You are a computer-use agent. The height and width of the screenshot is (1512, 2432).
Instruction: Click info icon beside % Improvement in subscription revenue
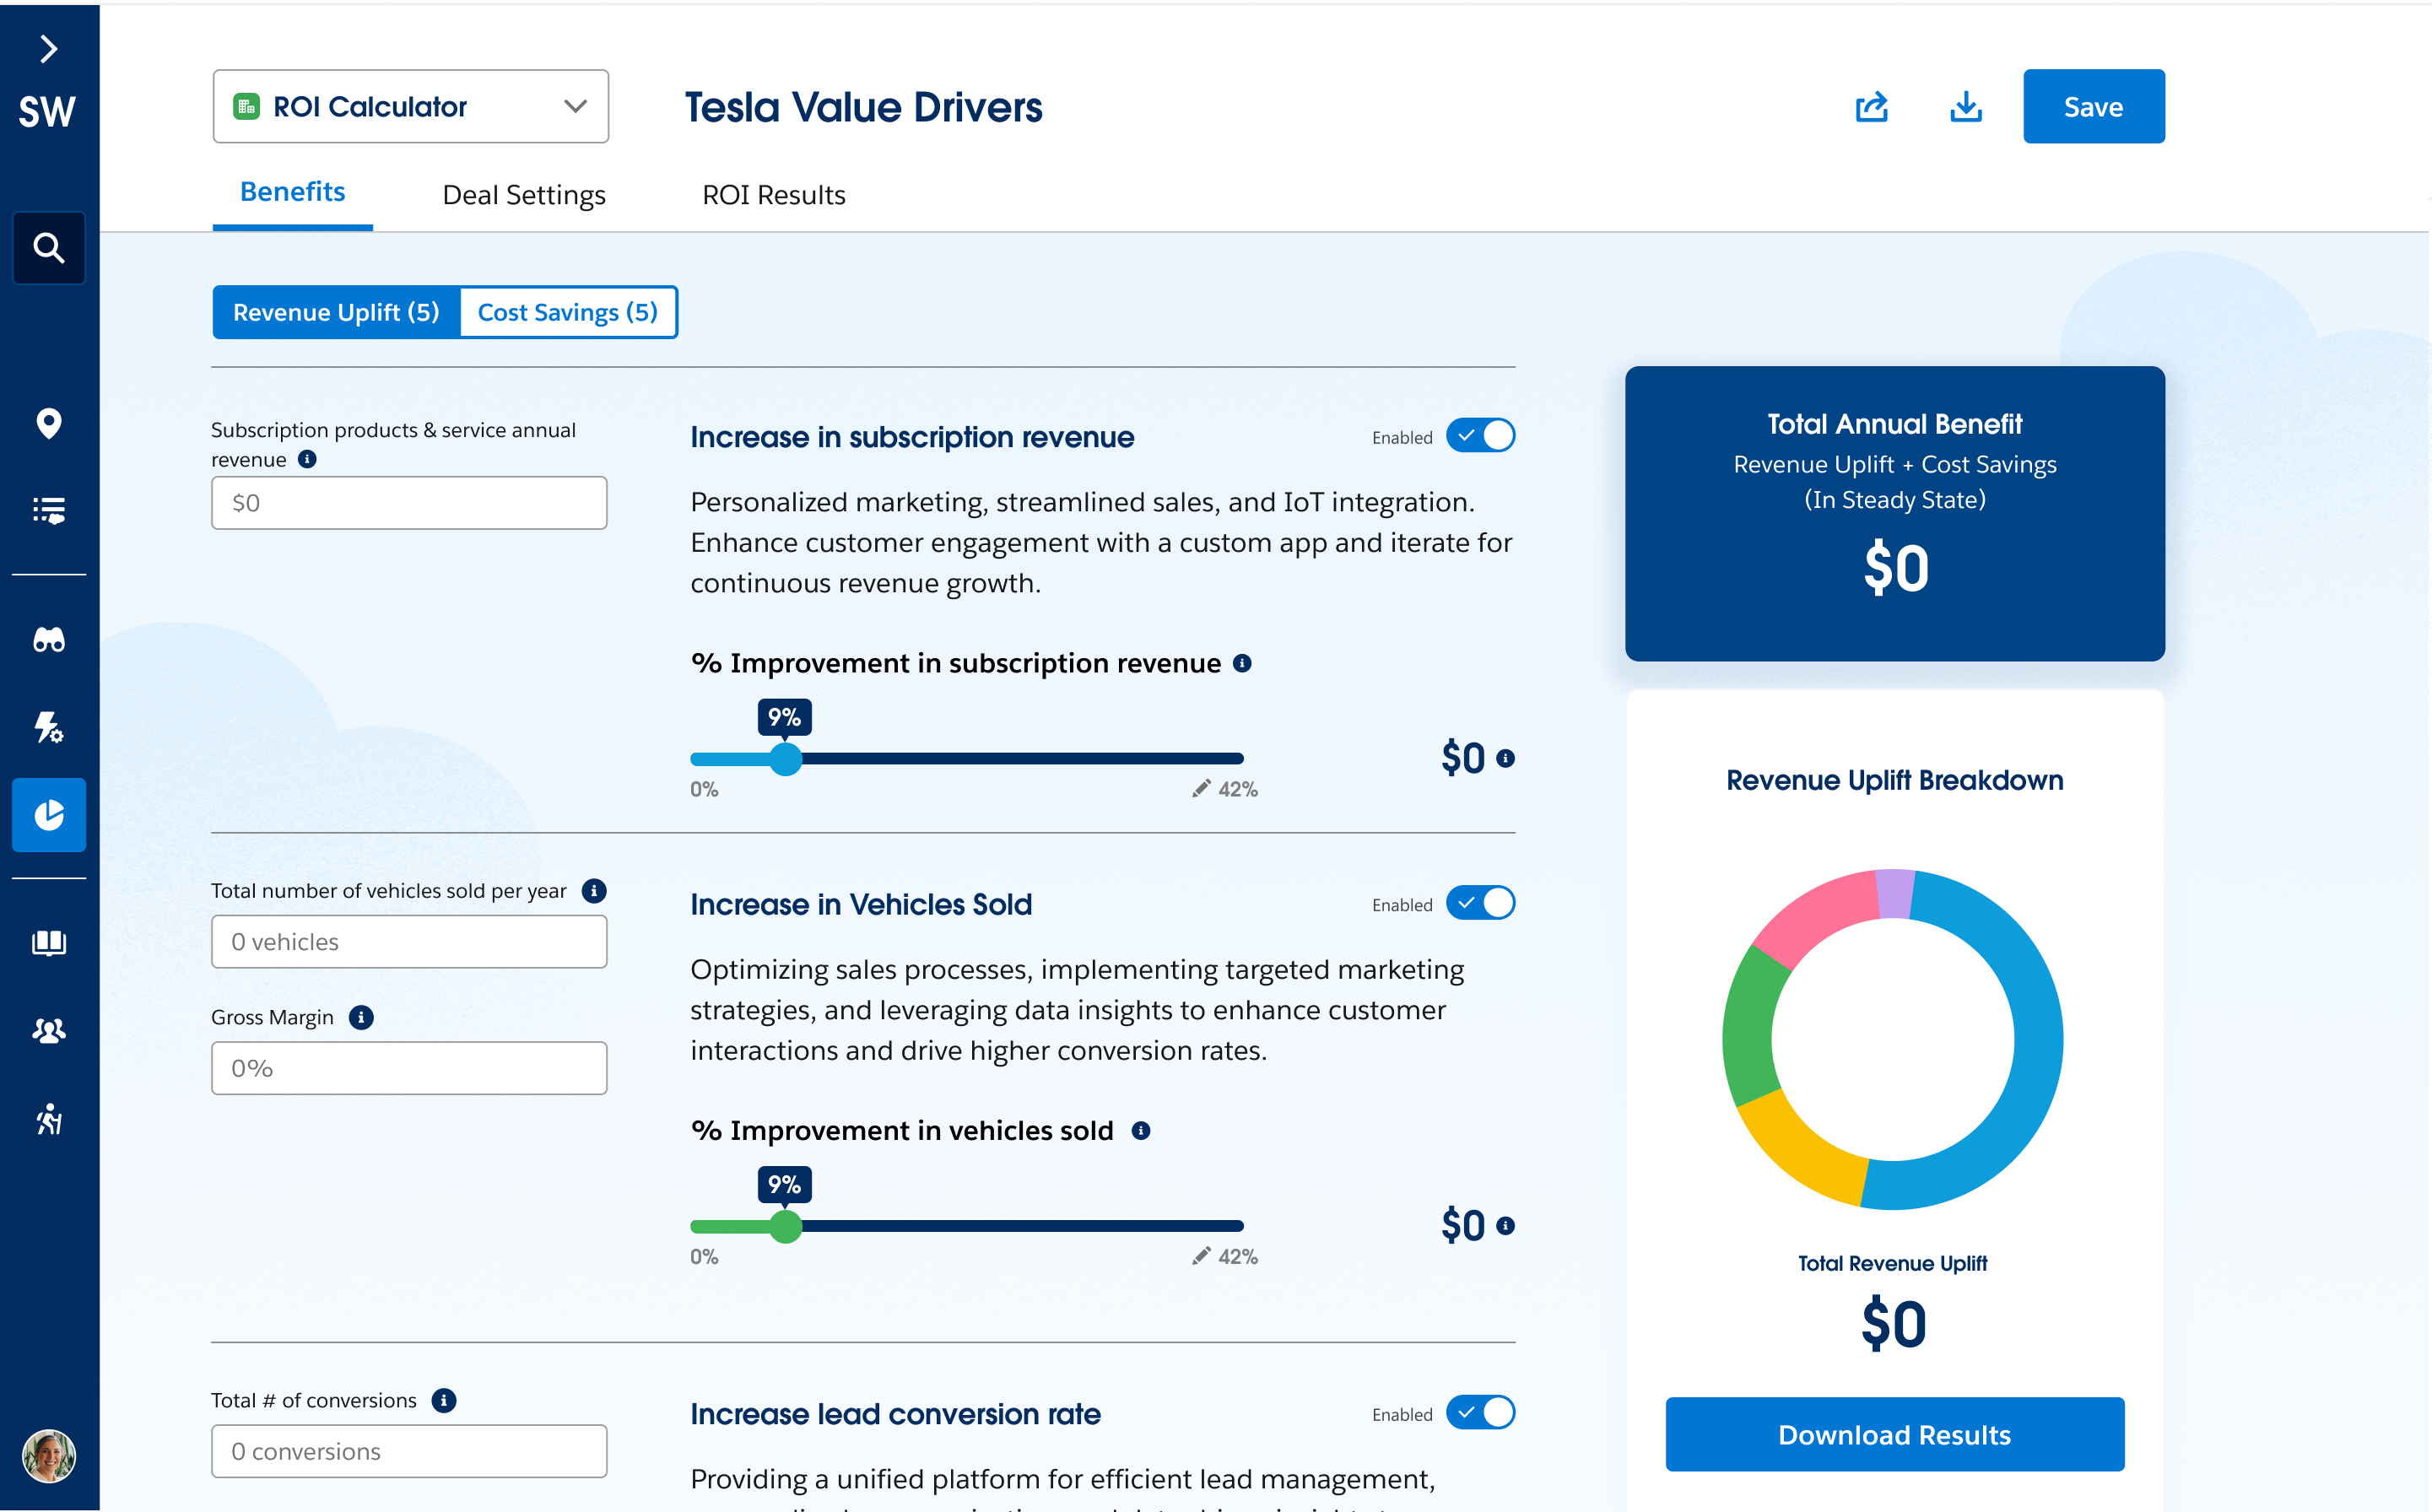coord(1243,663)
